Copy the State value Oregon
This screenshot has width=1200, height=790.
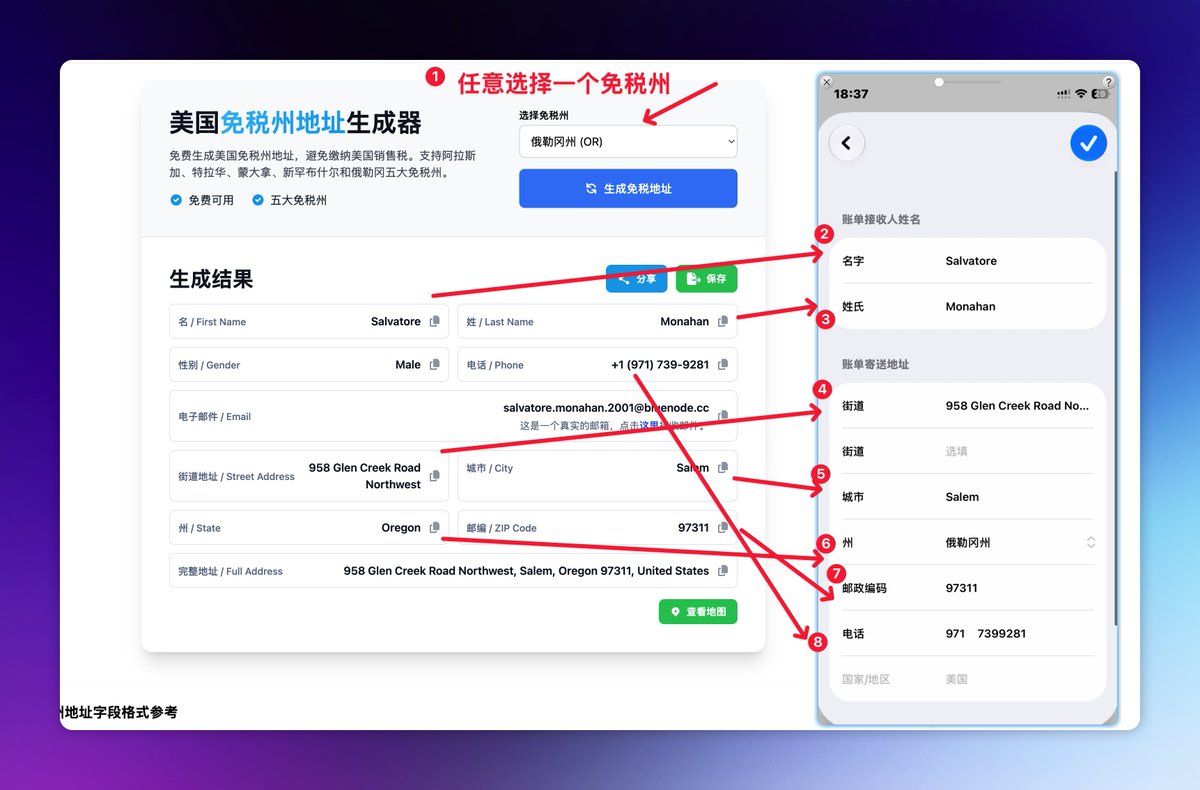coord(434,527)
